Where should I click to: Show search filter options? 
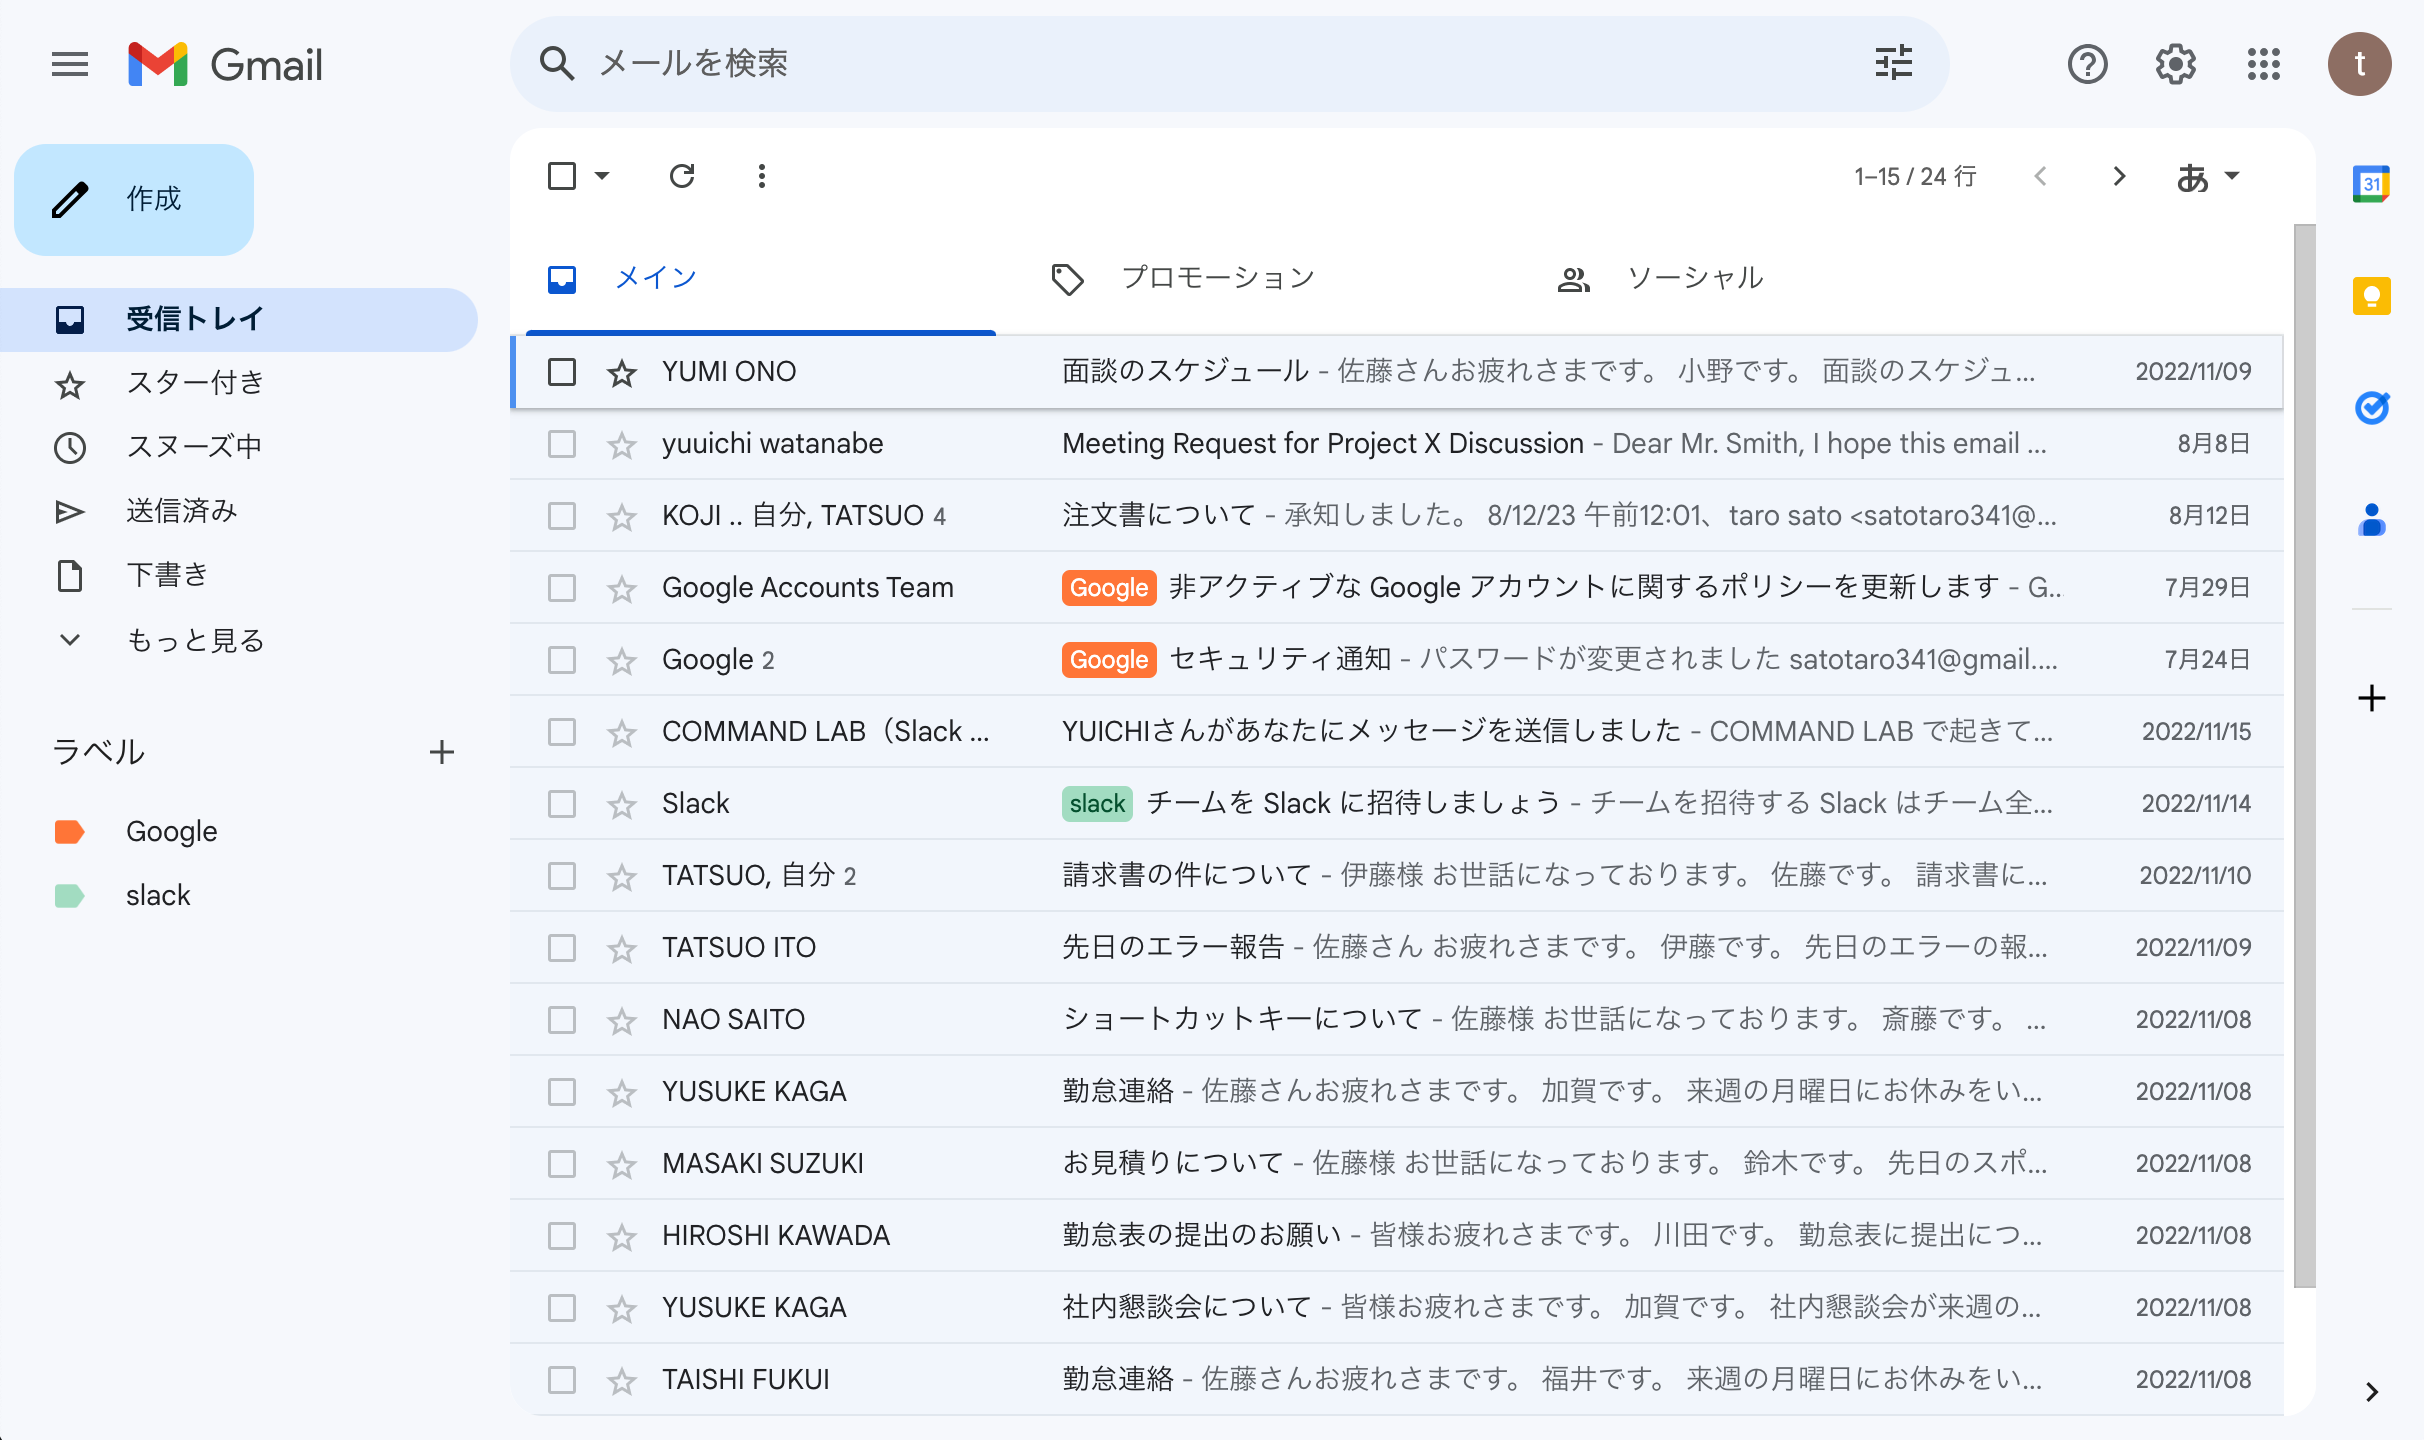pyautogui.click(x=1893, y=64)
